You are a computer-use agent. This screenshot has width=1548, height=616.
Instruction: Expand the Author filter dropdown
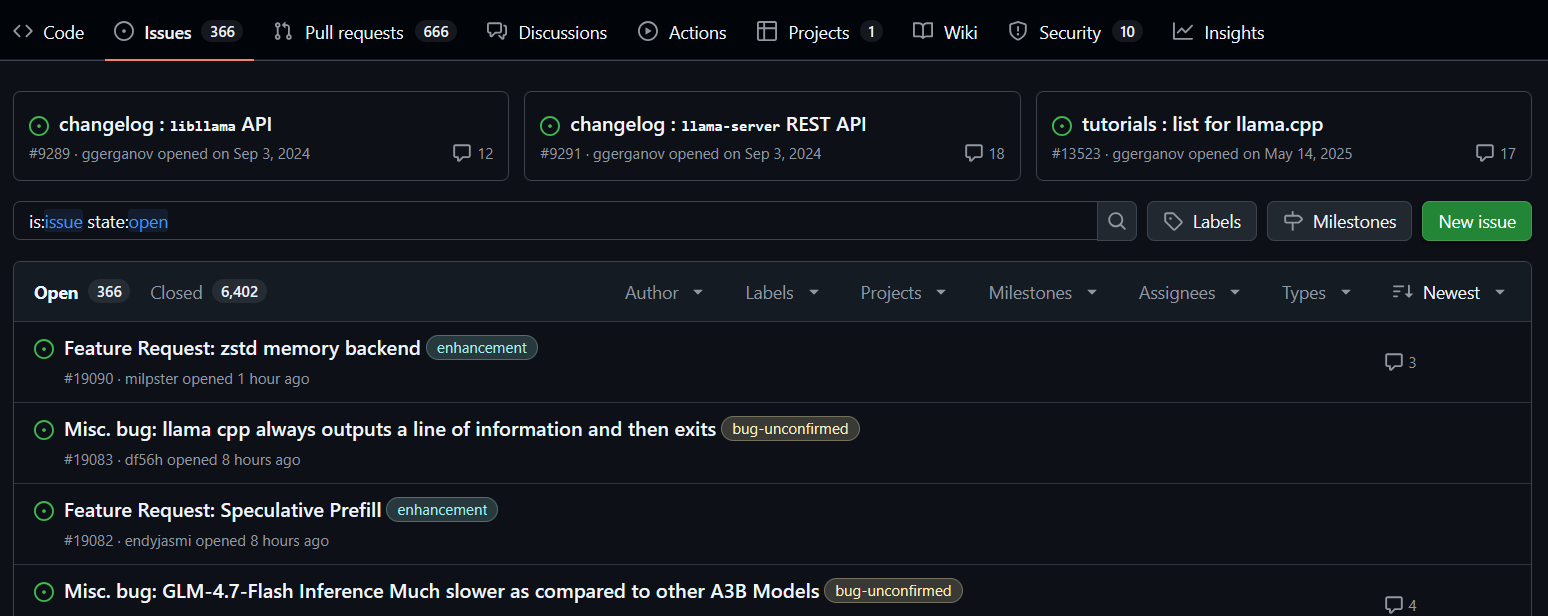click(x=664, y=293)
